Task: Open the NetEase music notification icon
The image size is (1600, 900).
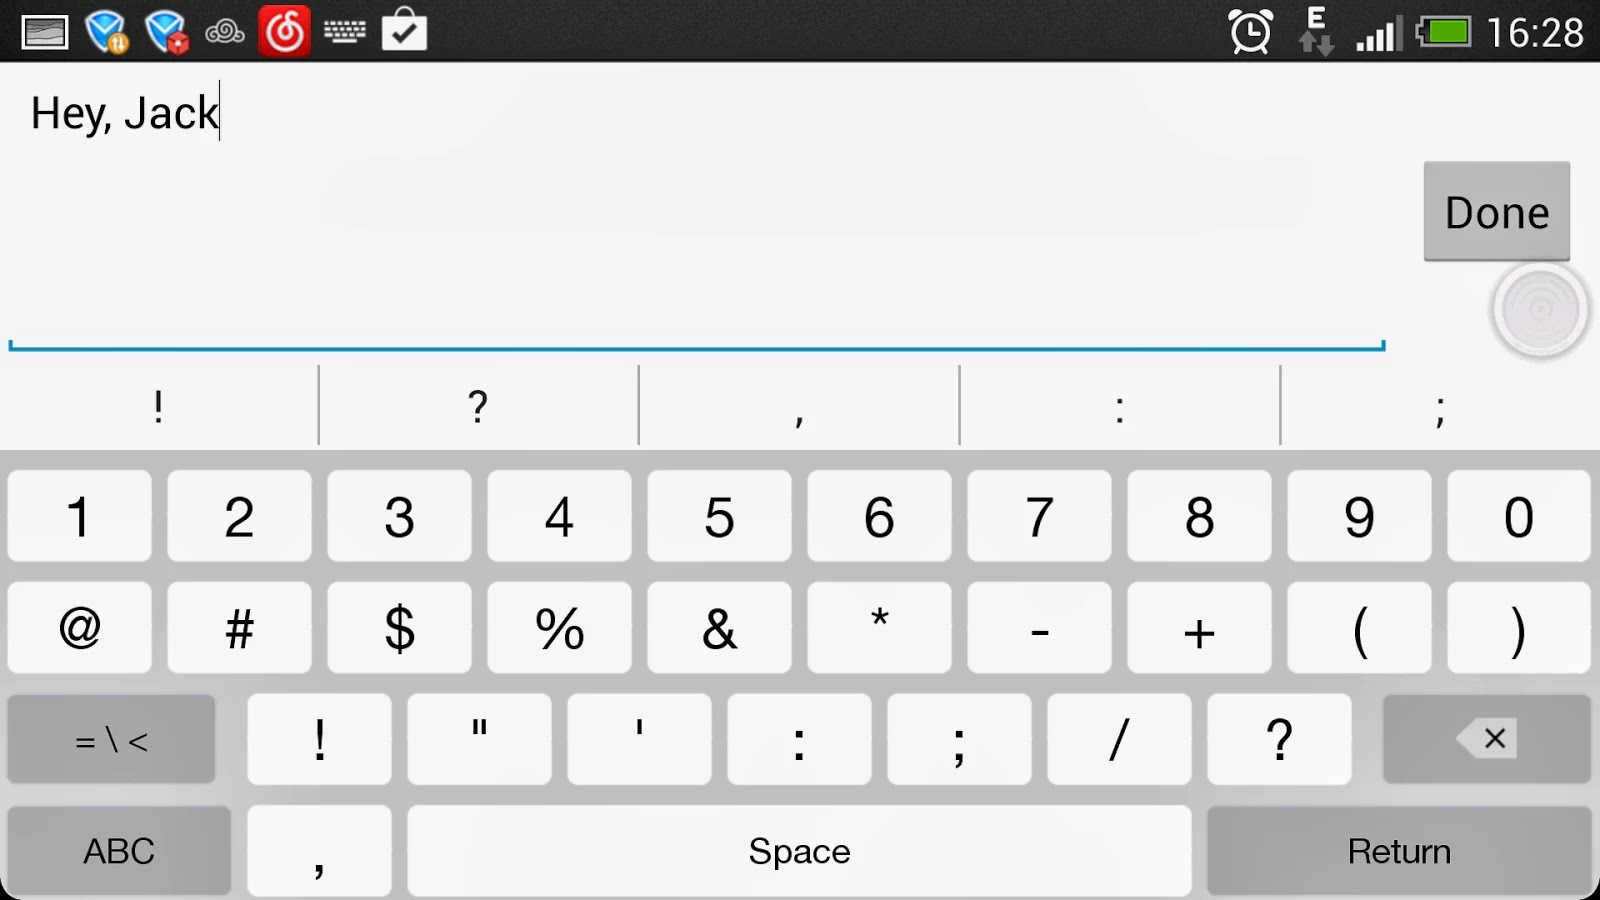Action: click(284, 31)
